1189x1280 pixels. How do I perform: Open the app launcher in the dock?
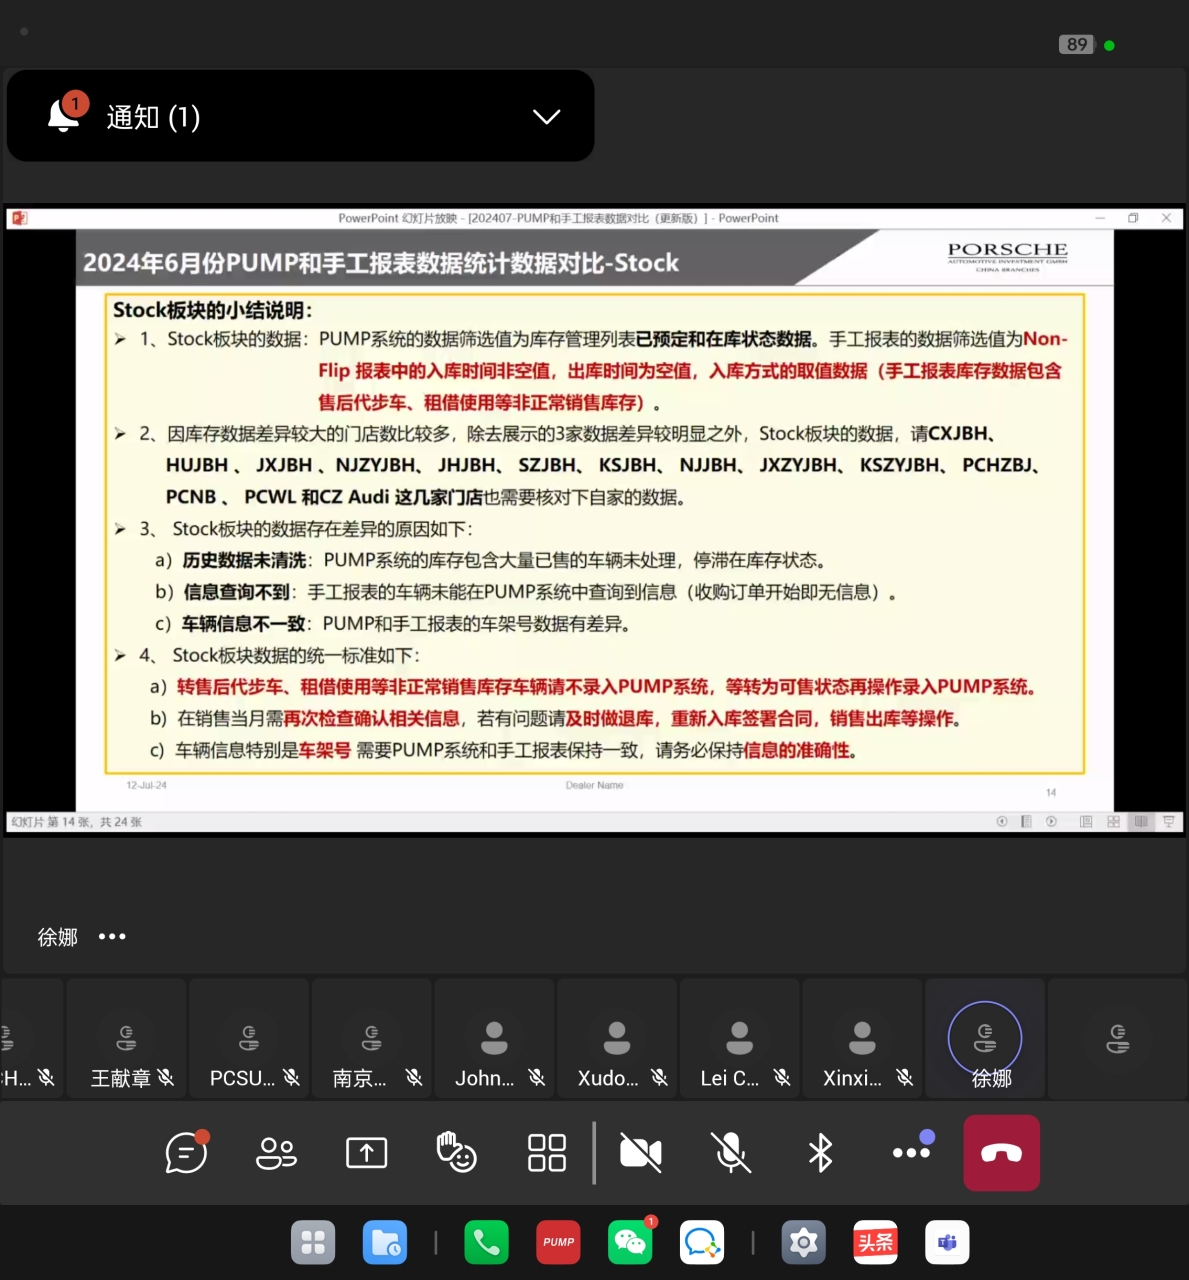click(313, 1243)
